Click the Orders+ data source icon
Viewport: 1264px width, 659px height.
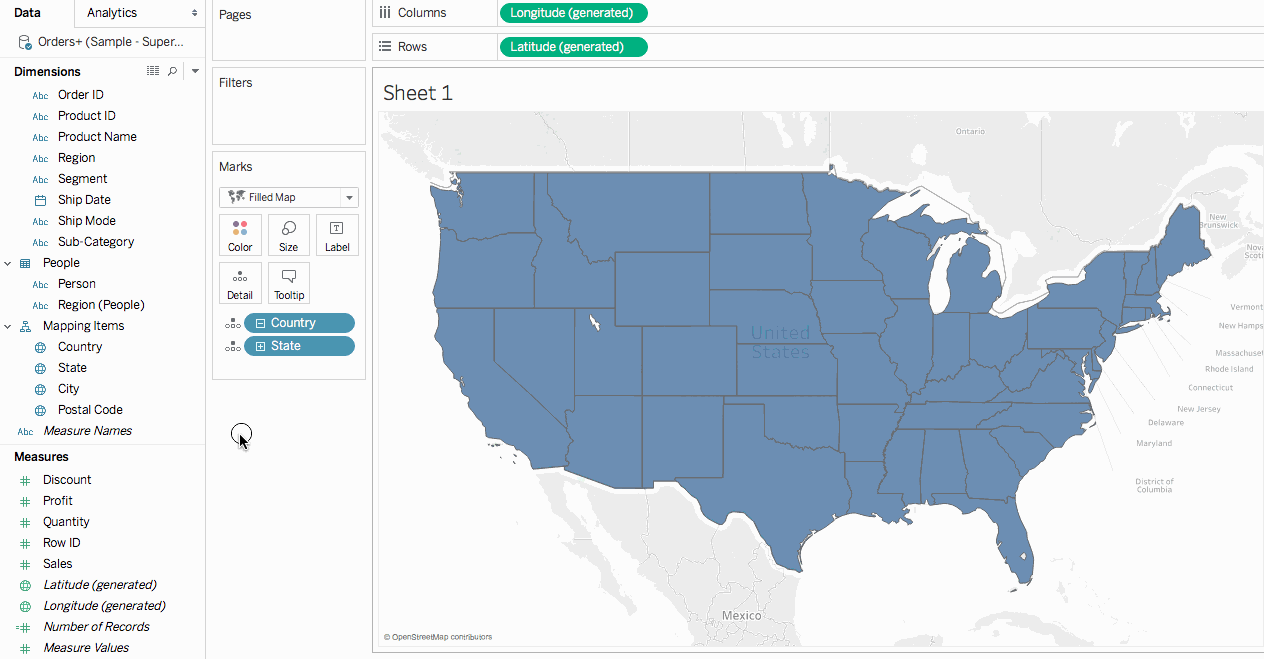[24, 42]
